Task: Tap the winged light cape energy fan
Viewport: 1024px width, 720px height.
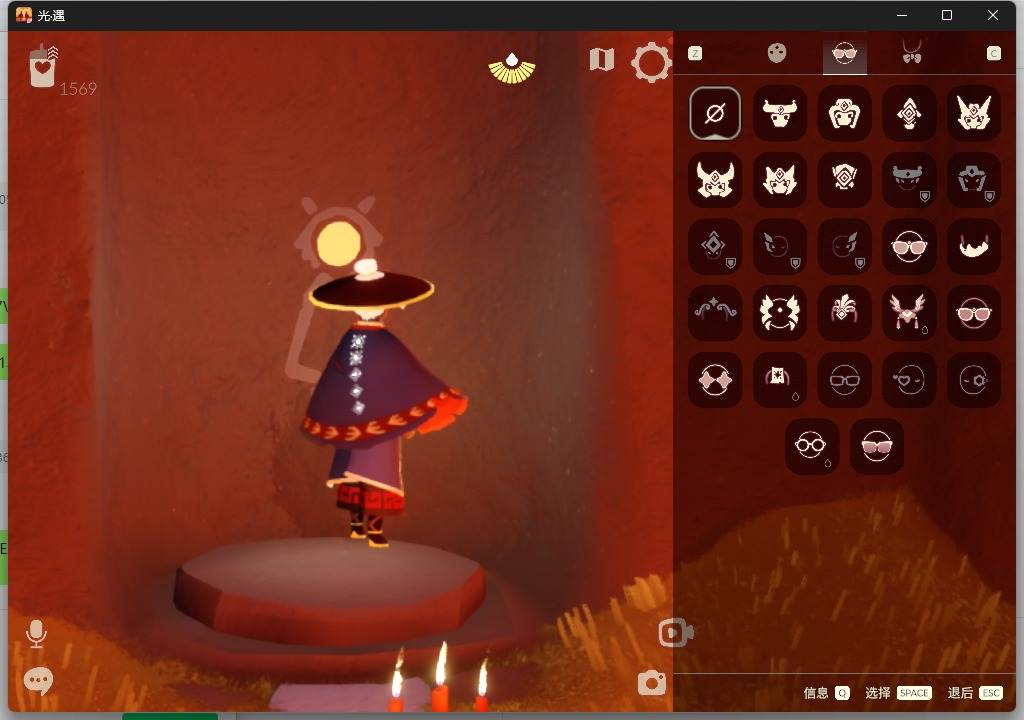Action: (x=512, y=69)
